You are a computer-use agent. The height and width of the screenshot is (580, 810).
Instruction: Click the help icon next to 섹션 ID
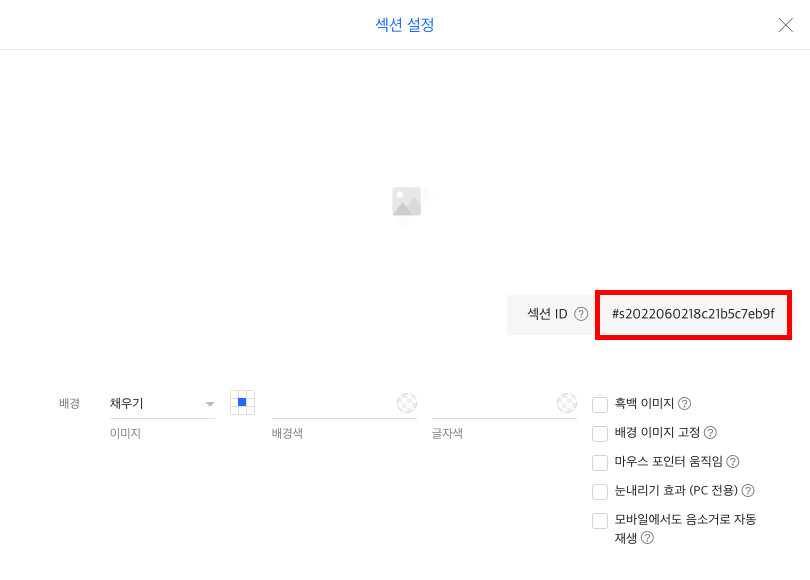coord(581,314)
